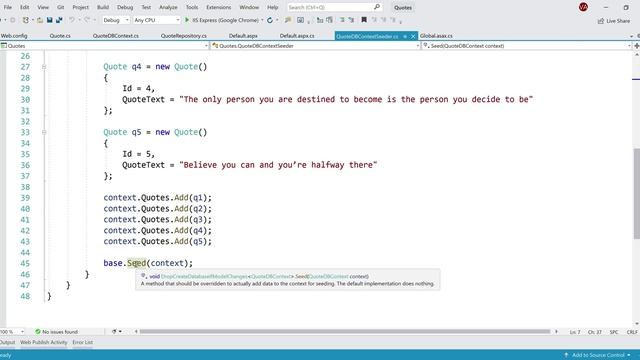Click the Undo arrow icon
The width and height of the screenshot is (640, 360).
pos(72,20)
